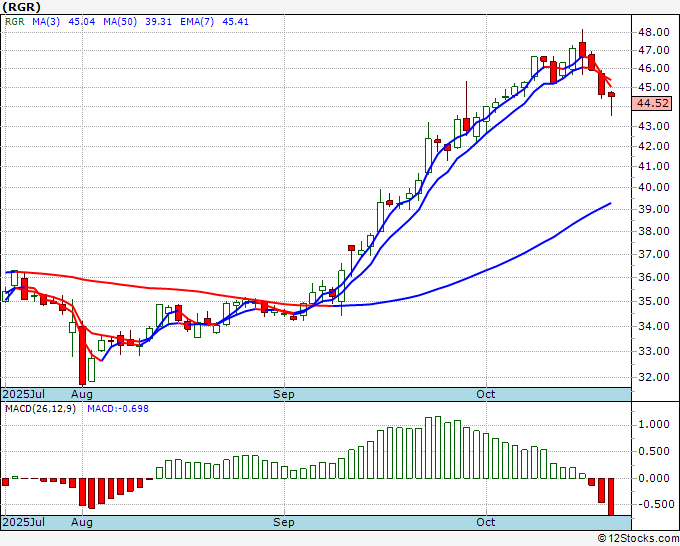Click the 38.00 price axis label

coord(654,232)
